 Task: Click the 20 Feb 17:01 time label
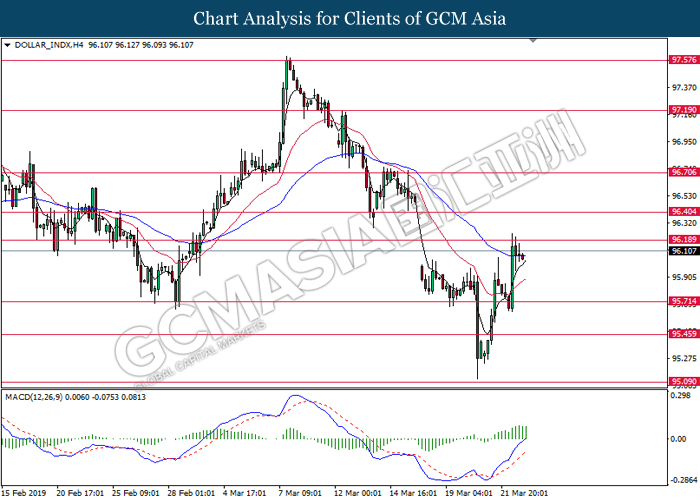point(80,493)
